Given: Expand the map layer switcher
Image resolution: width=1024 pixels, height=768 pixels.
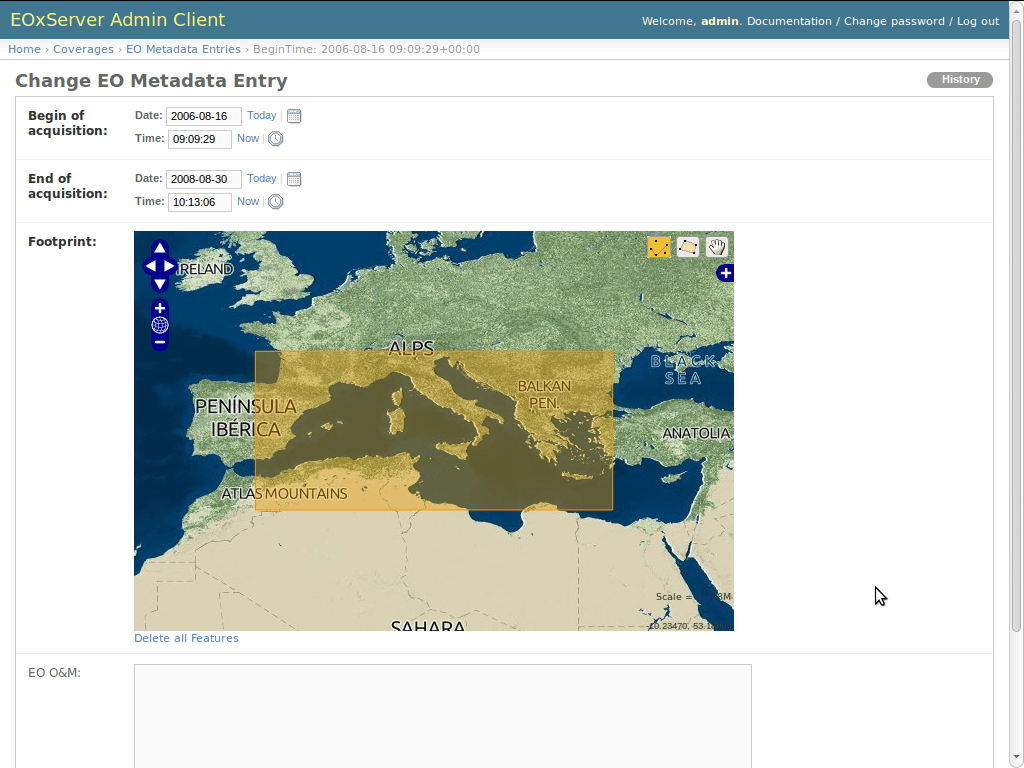Looking at the screenshot, I should point(725,273).
